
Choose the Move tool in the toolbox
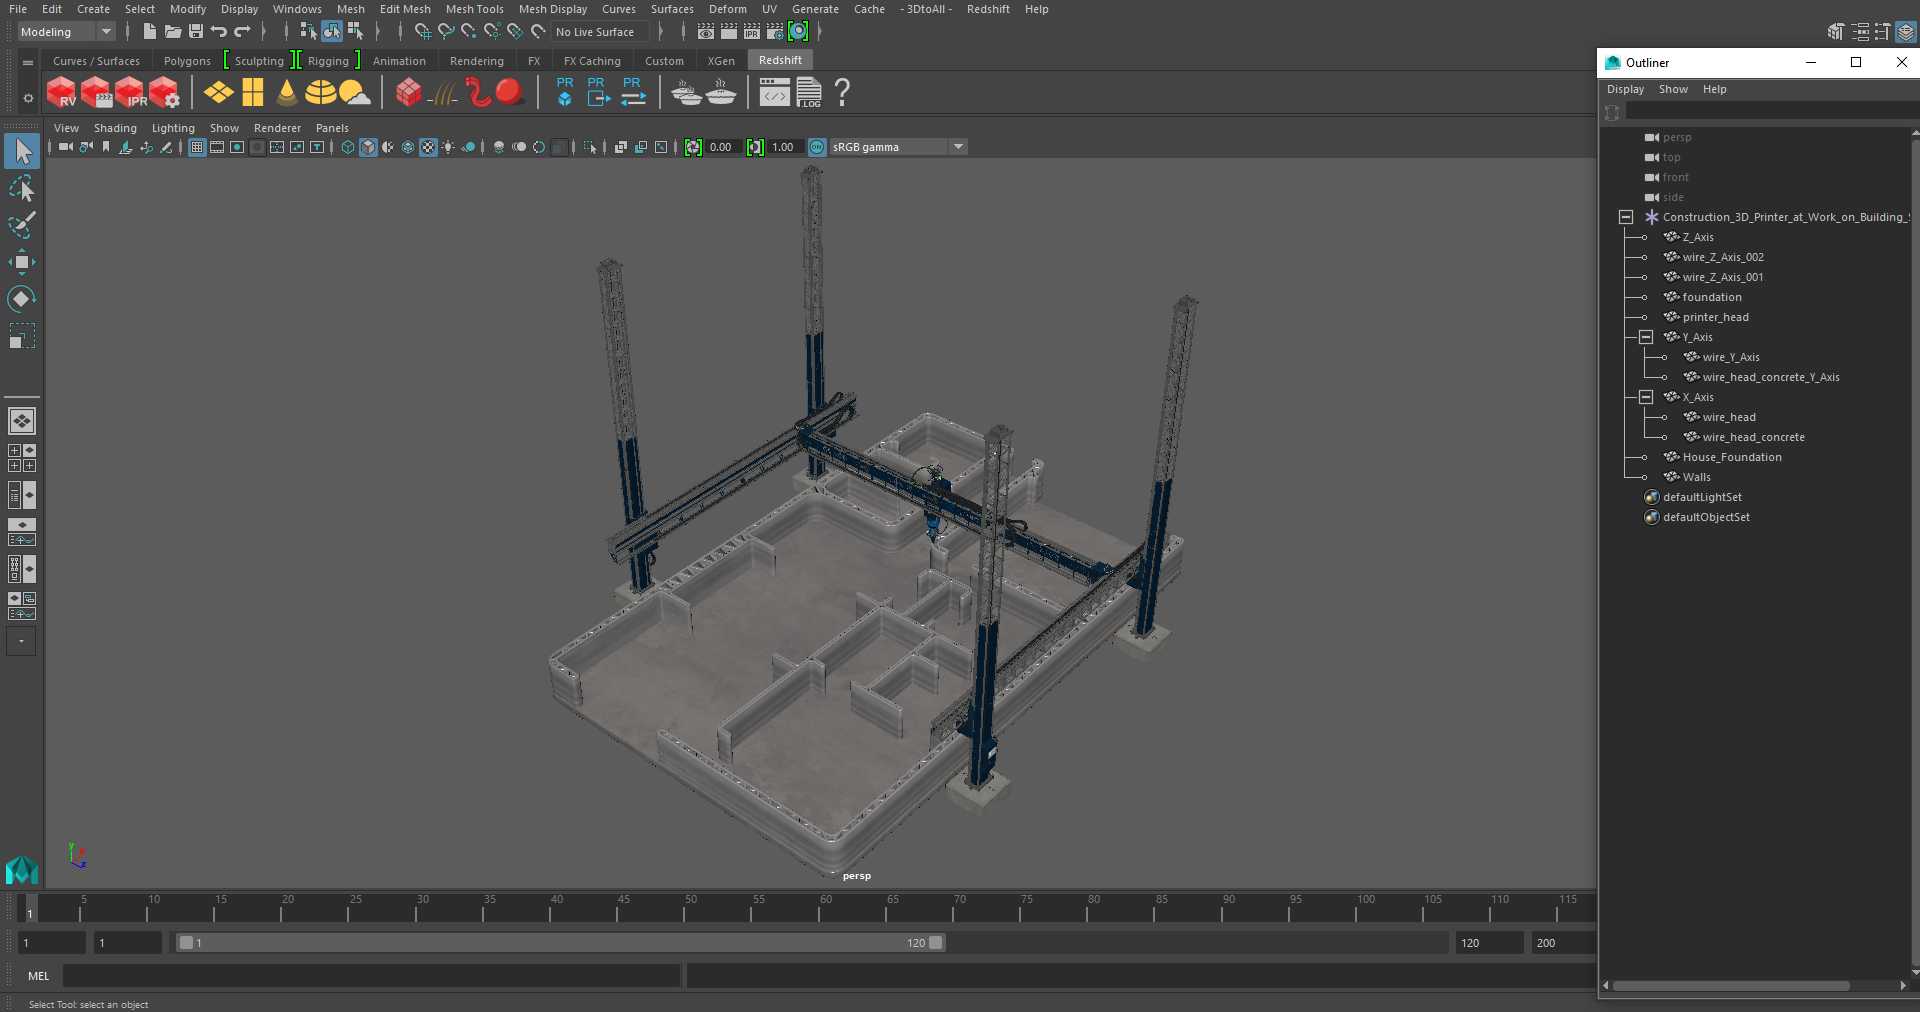(22, 262)
